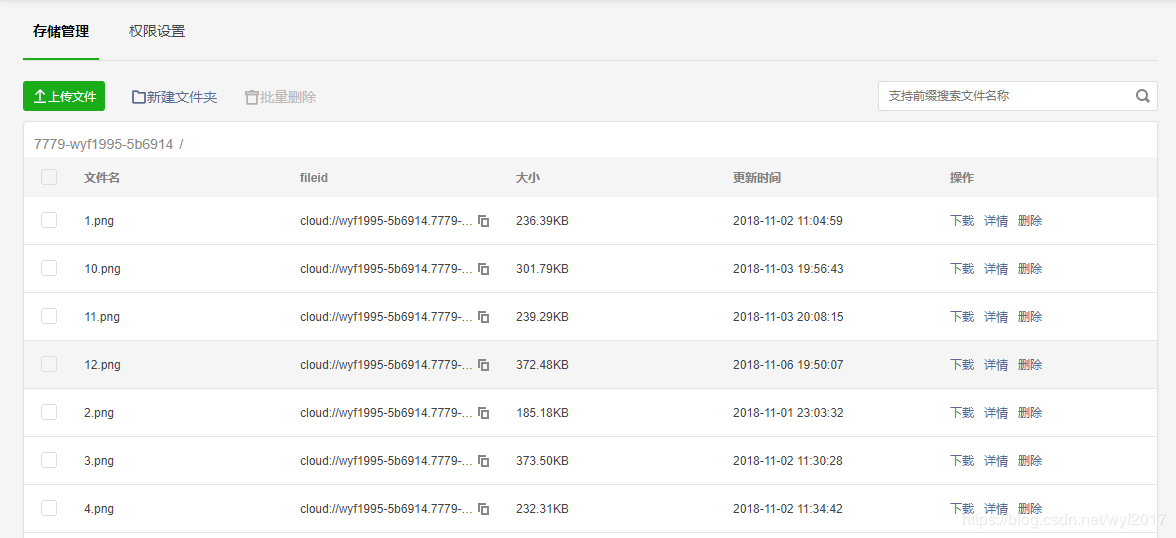This screenshot has height=538, width=1176.
Task: Select all files with header checkbox
Action: pyautogui.click(x=49, y=177)
